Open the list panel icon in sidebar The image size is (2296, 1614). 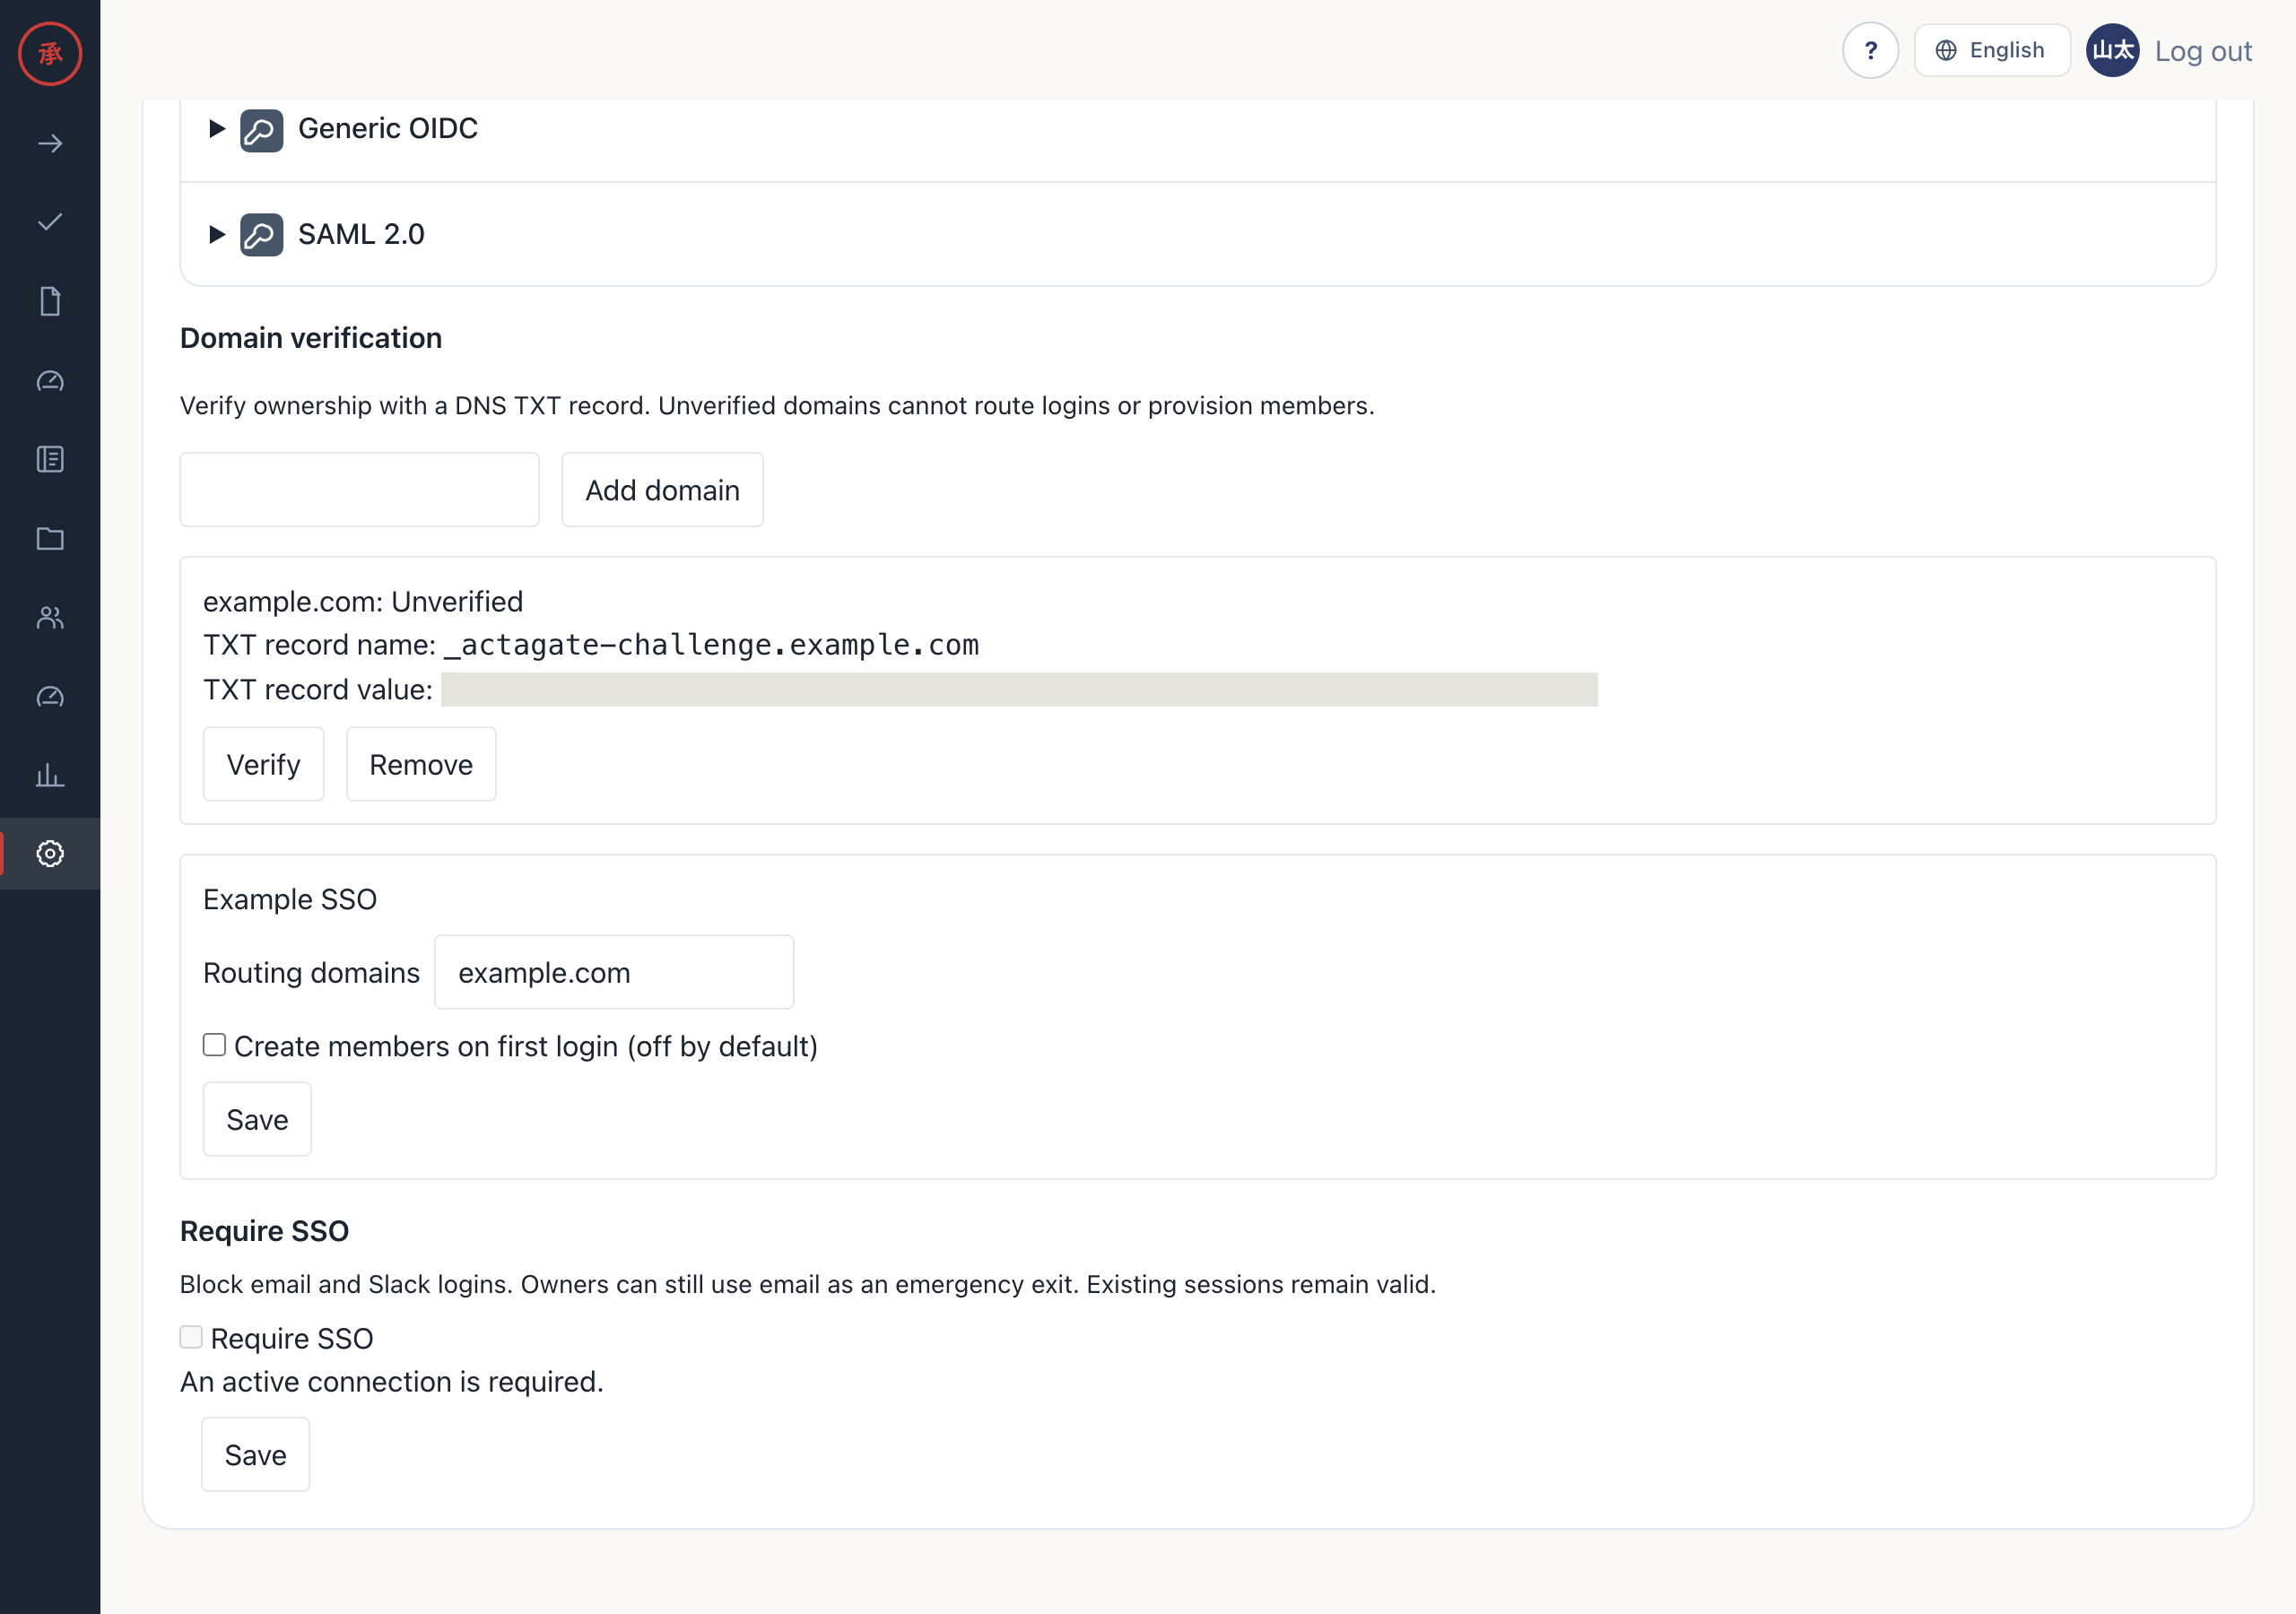50,459
